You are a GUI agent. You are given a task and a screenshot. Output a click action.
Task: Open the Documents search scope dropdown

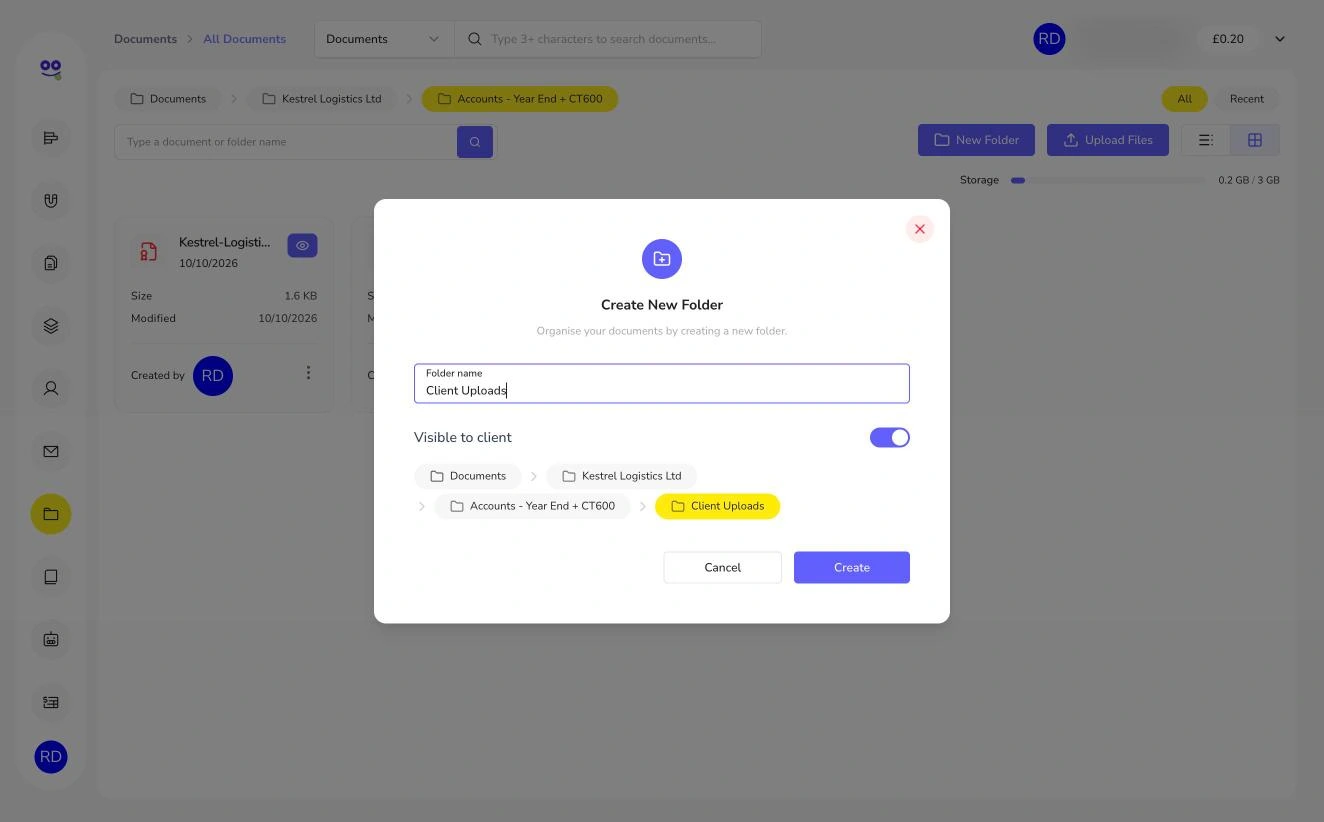384,39
